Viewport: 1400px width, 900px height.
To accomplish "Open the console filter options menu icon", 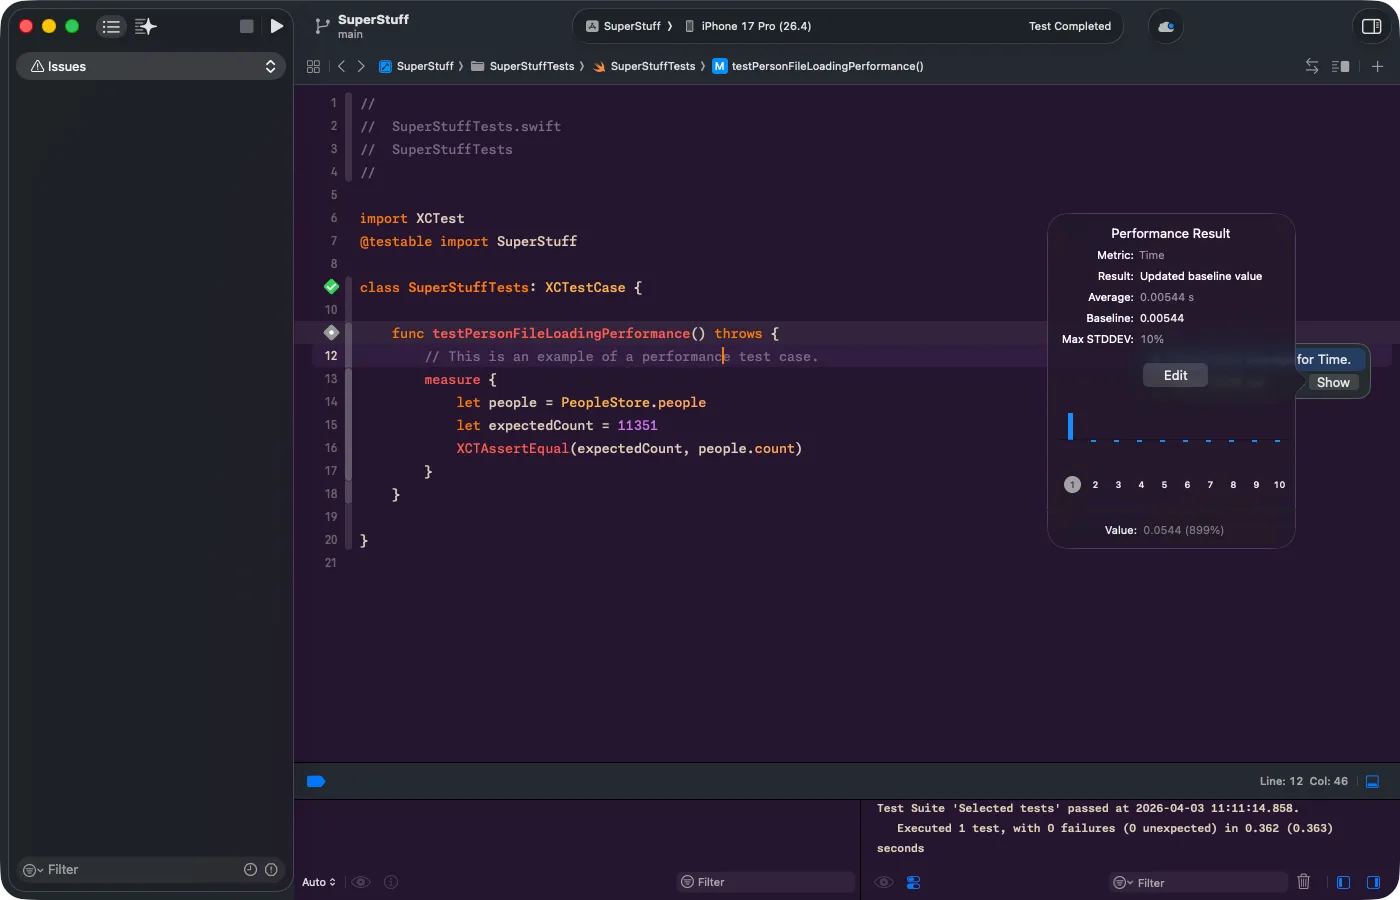I will [x=1124, y=883].
